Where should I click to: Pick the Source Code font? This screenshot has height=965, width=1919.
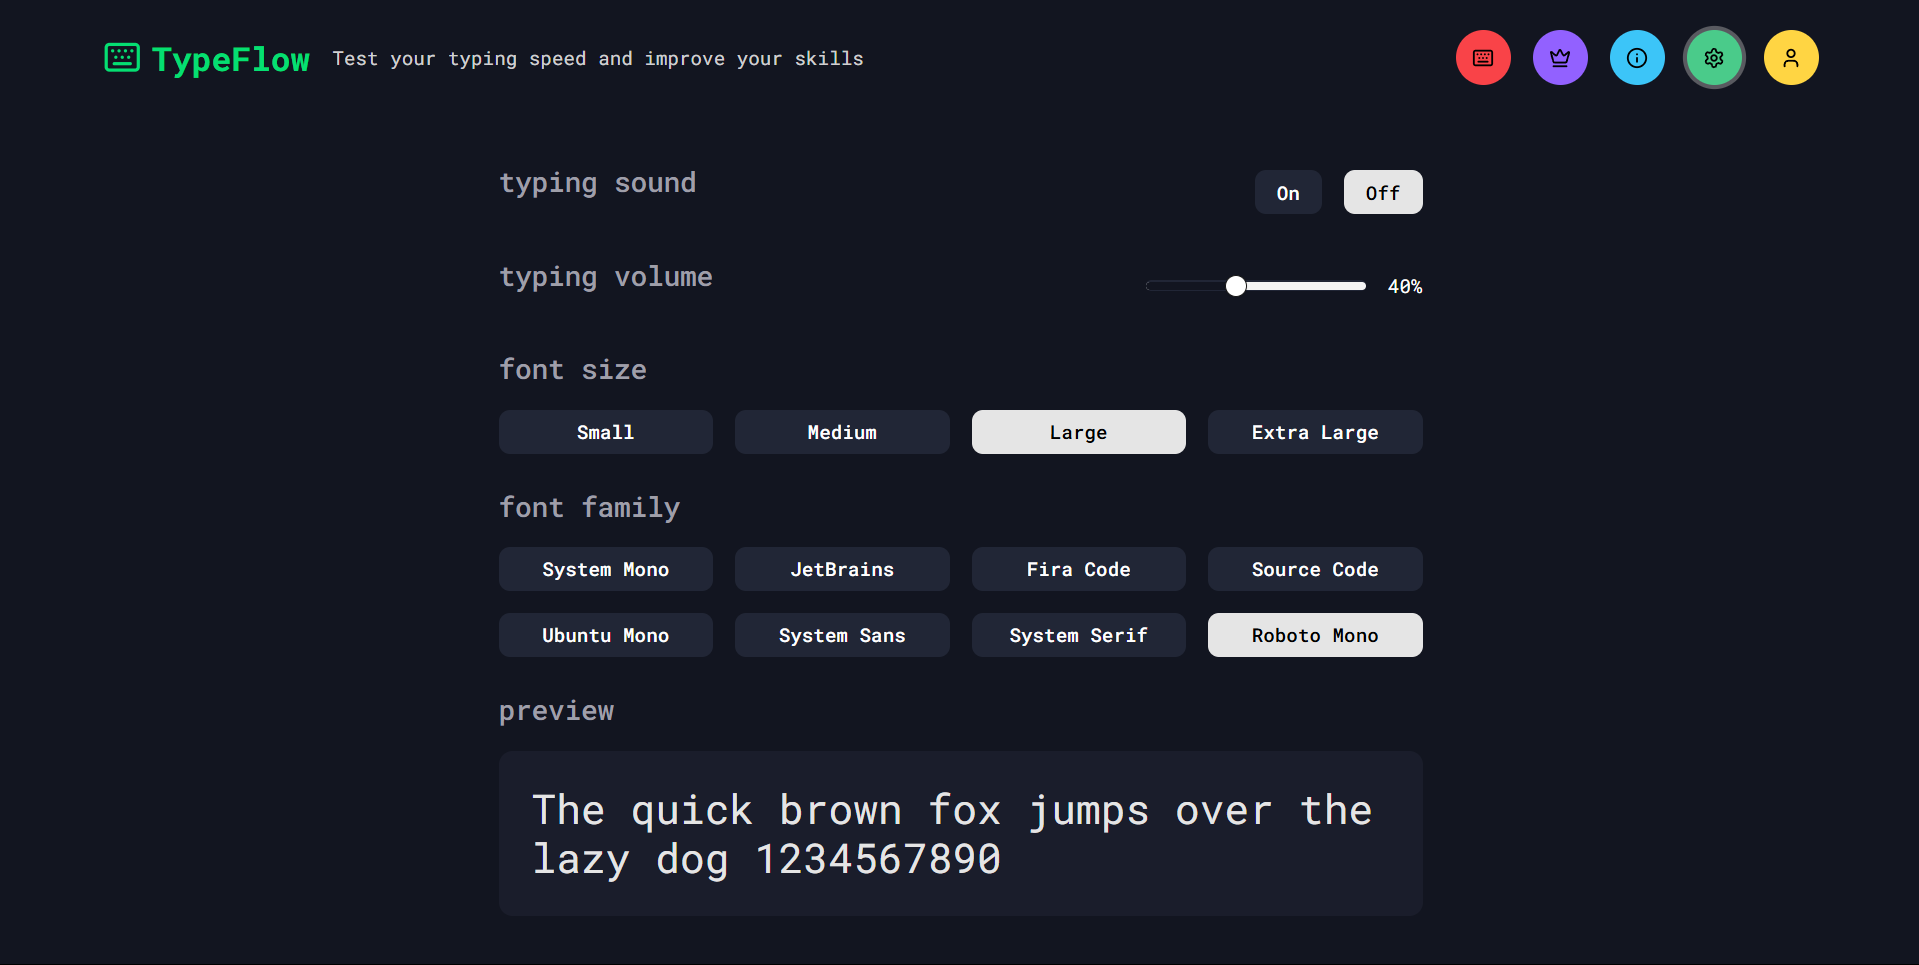point(1315,569)
